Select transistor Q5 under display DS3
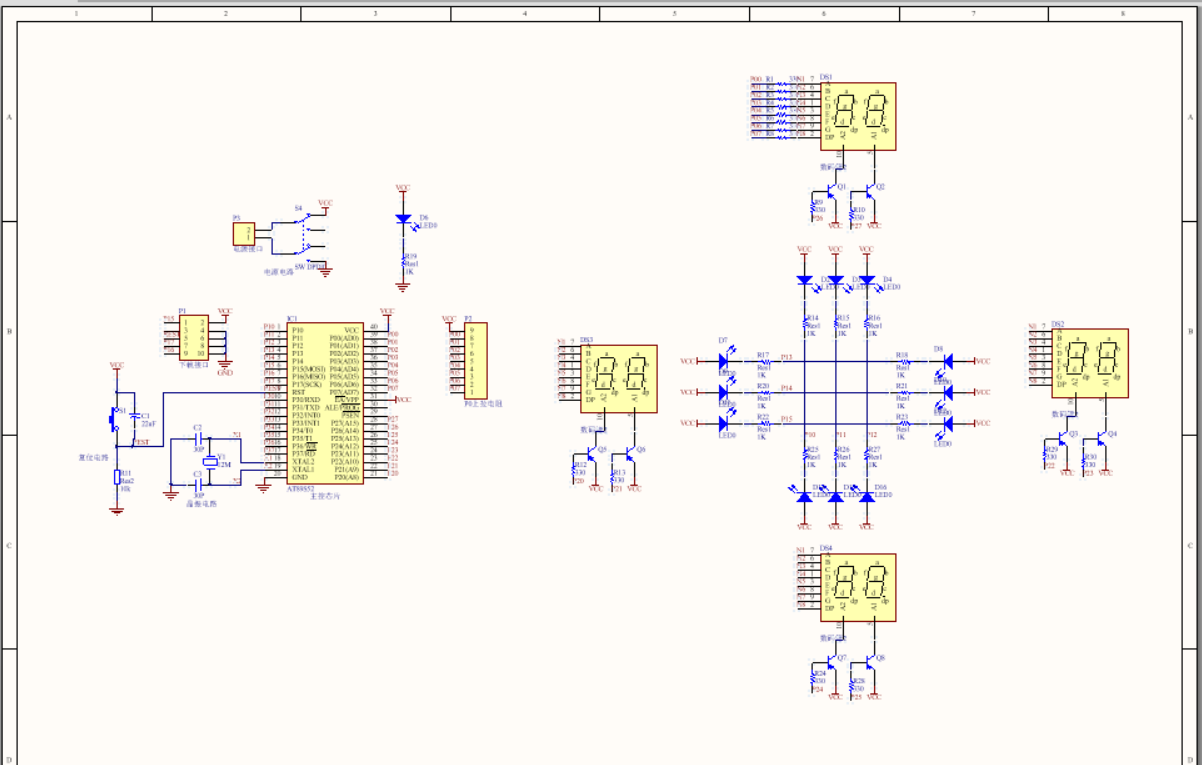Screen dimensions: 1202x765 [x=592, y=453]
